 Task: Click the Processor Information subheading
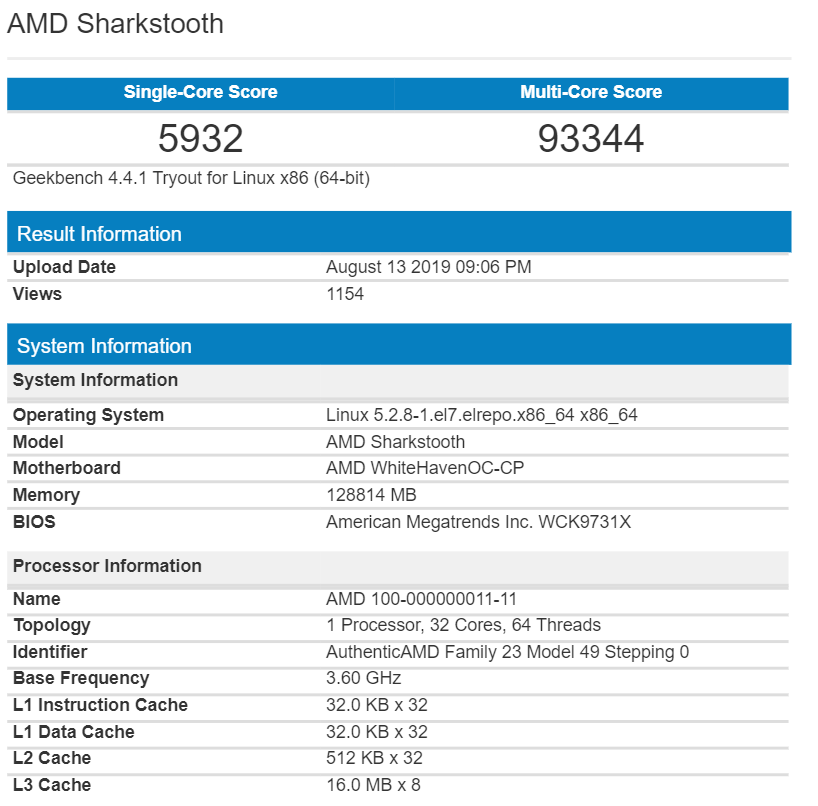click(398, 567)
